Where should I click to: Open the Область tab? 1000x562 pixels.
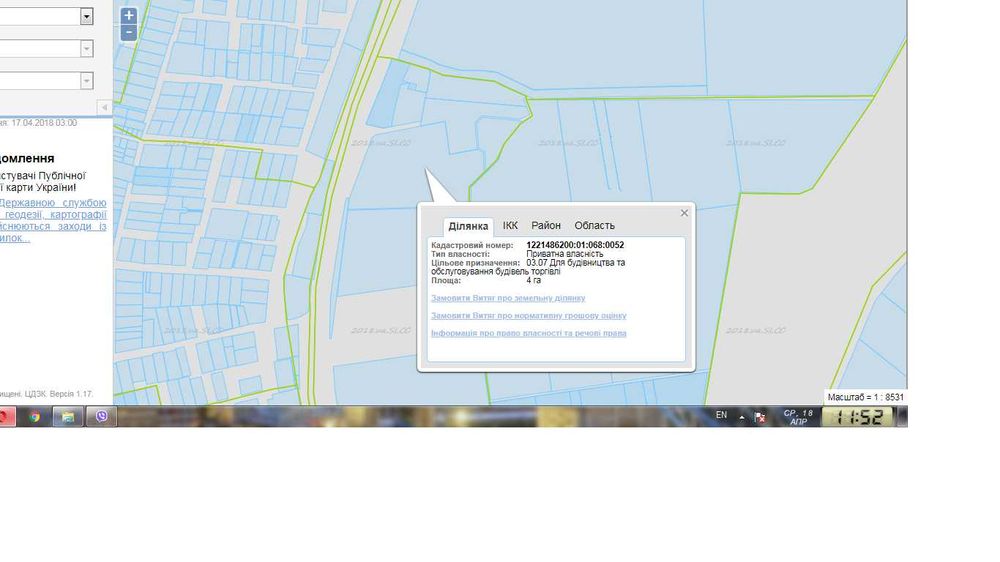pos(594,226)
